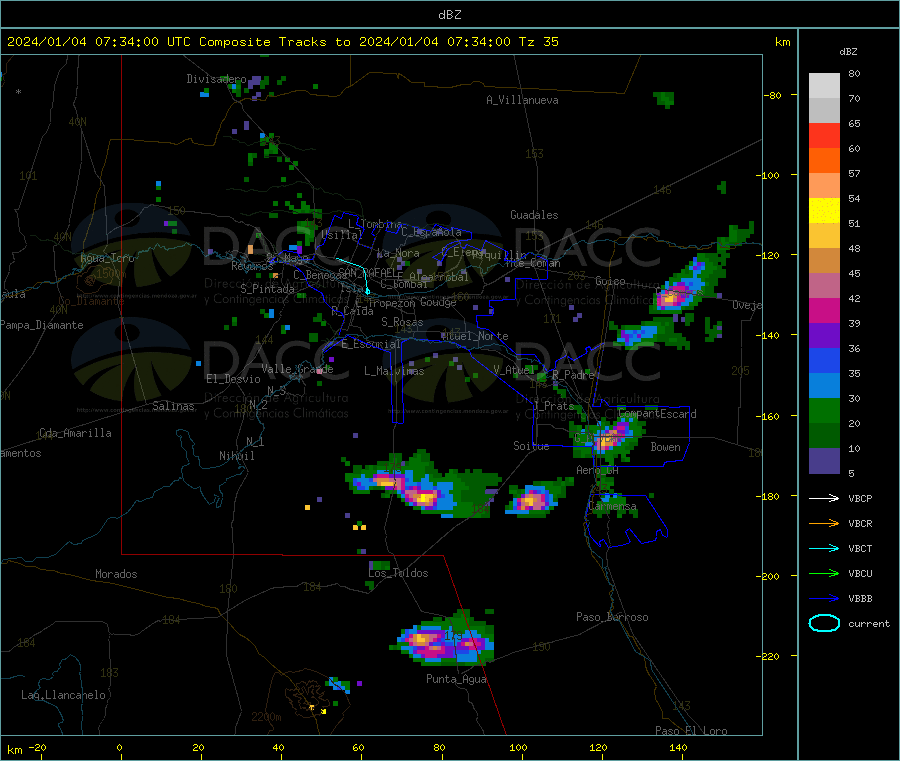Select the green 30 dBZ color swatch
Image resolution: width=900 pixels, height=761 pixels.
point(824,410)
